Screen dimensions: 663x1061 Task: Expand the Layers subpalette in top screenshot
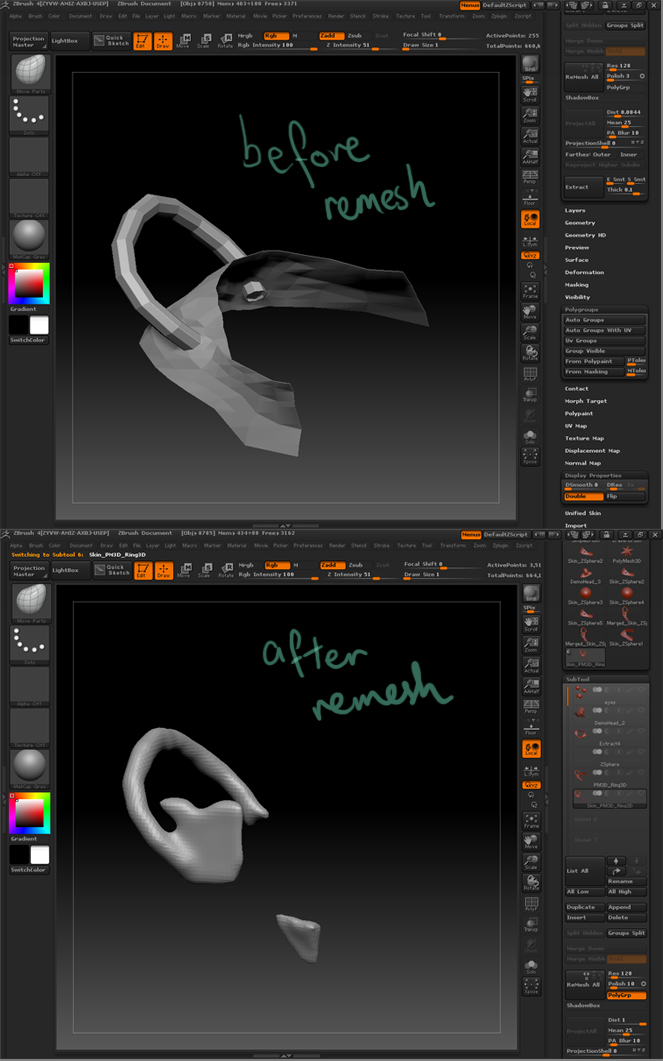click(575, 210)
